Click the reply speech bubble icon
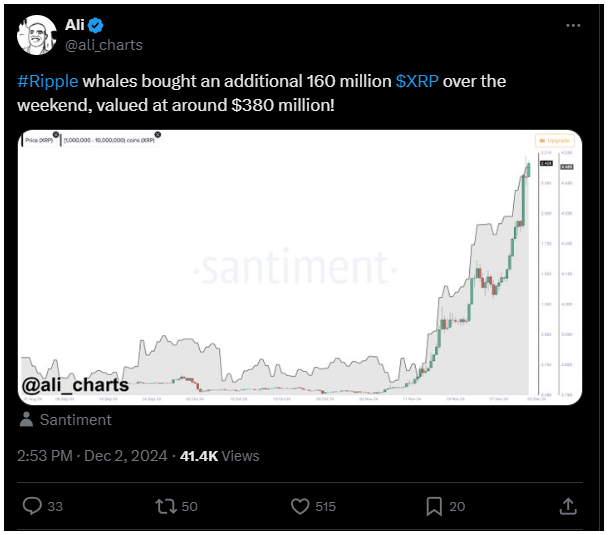Screen dimensions: 608x535 (x=32, y=506)
